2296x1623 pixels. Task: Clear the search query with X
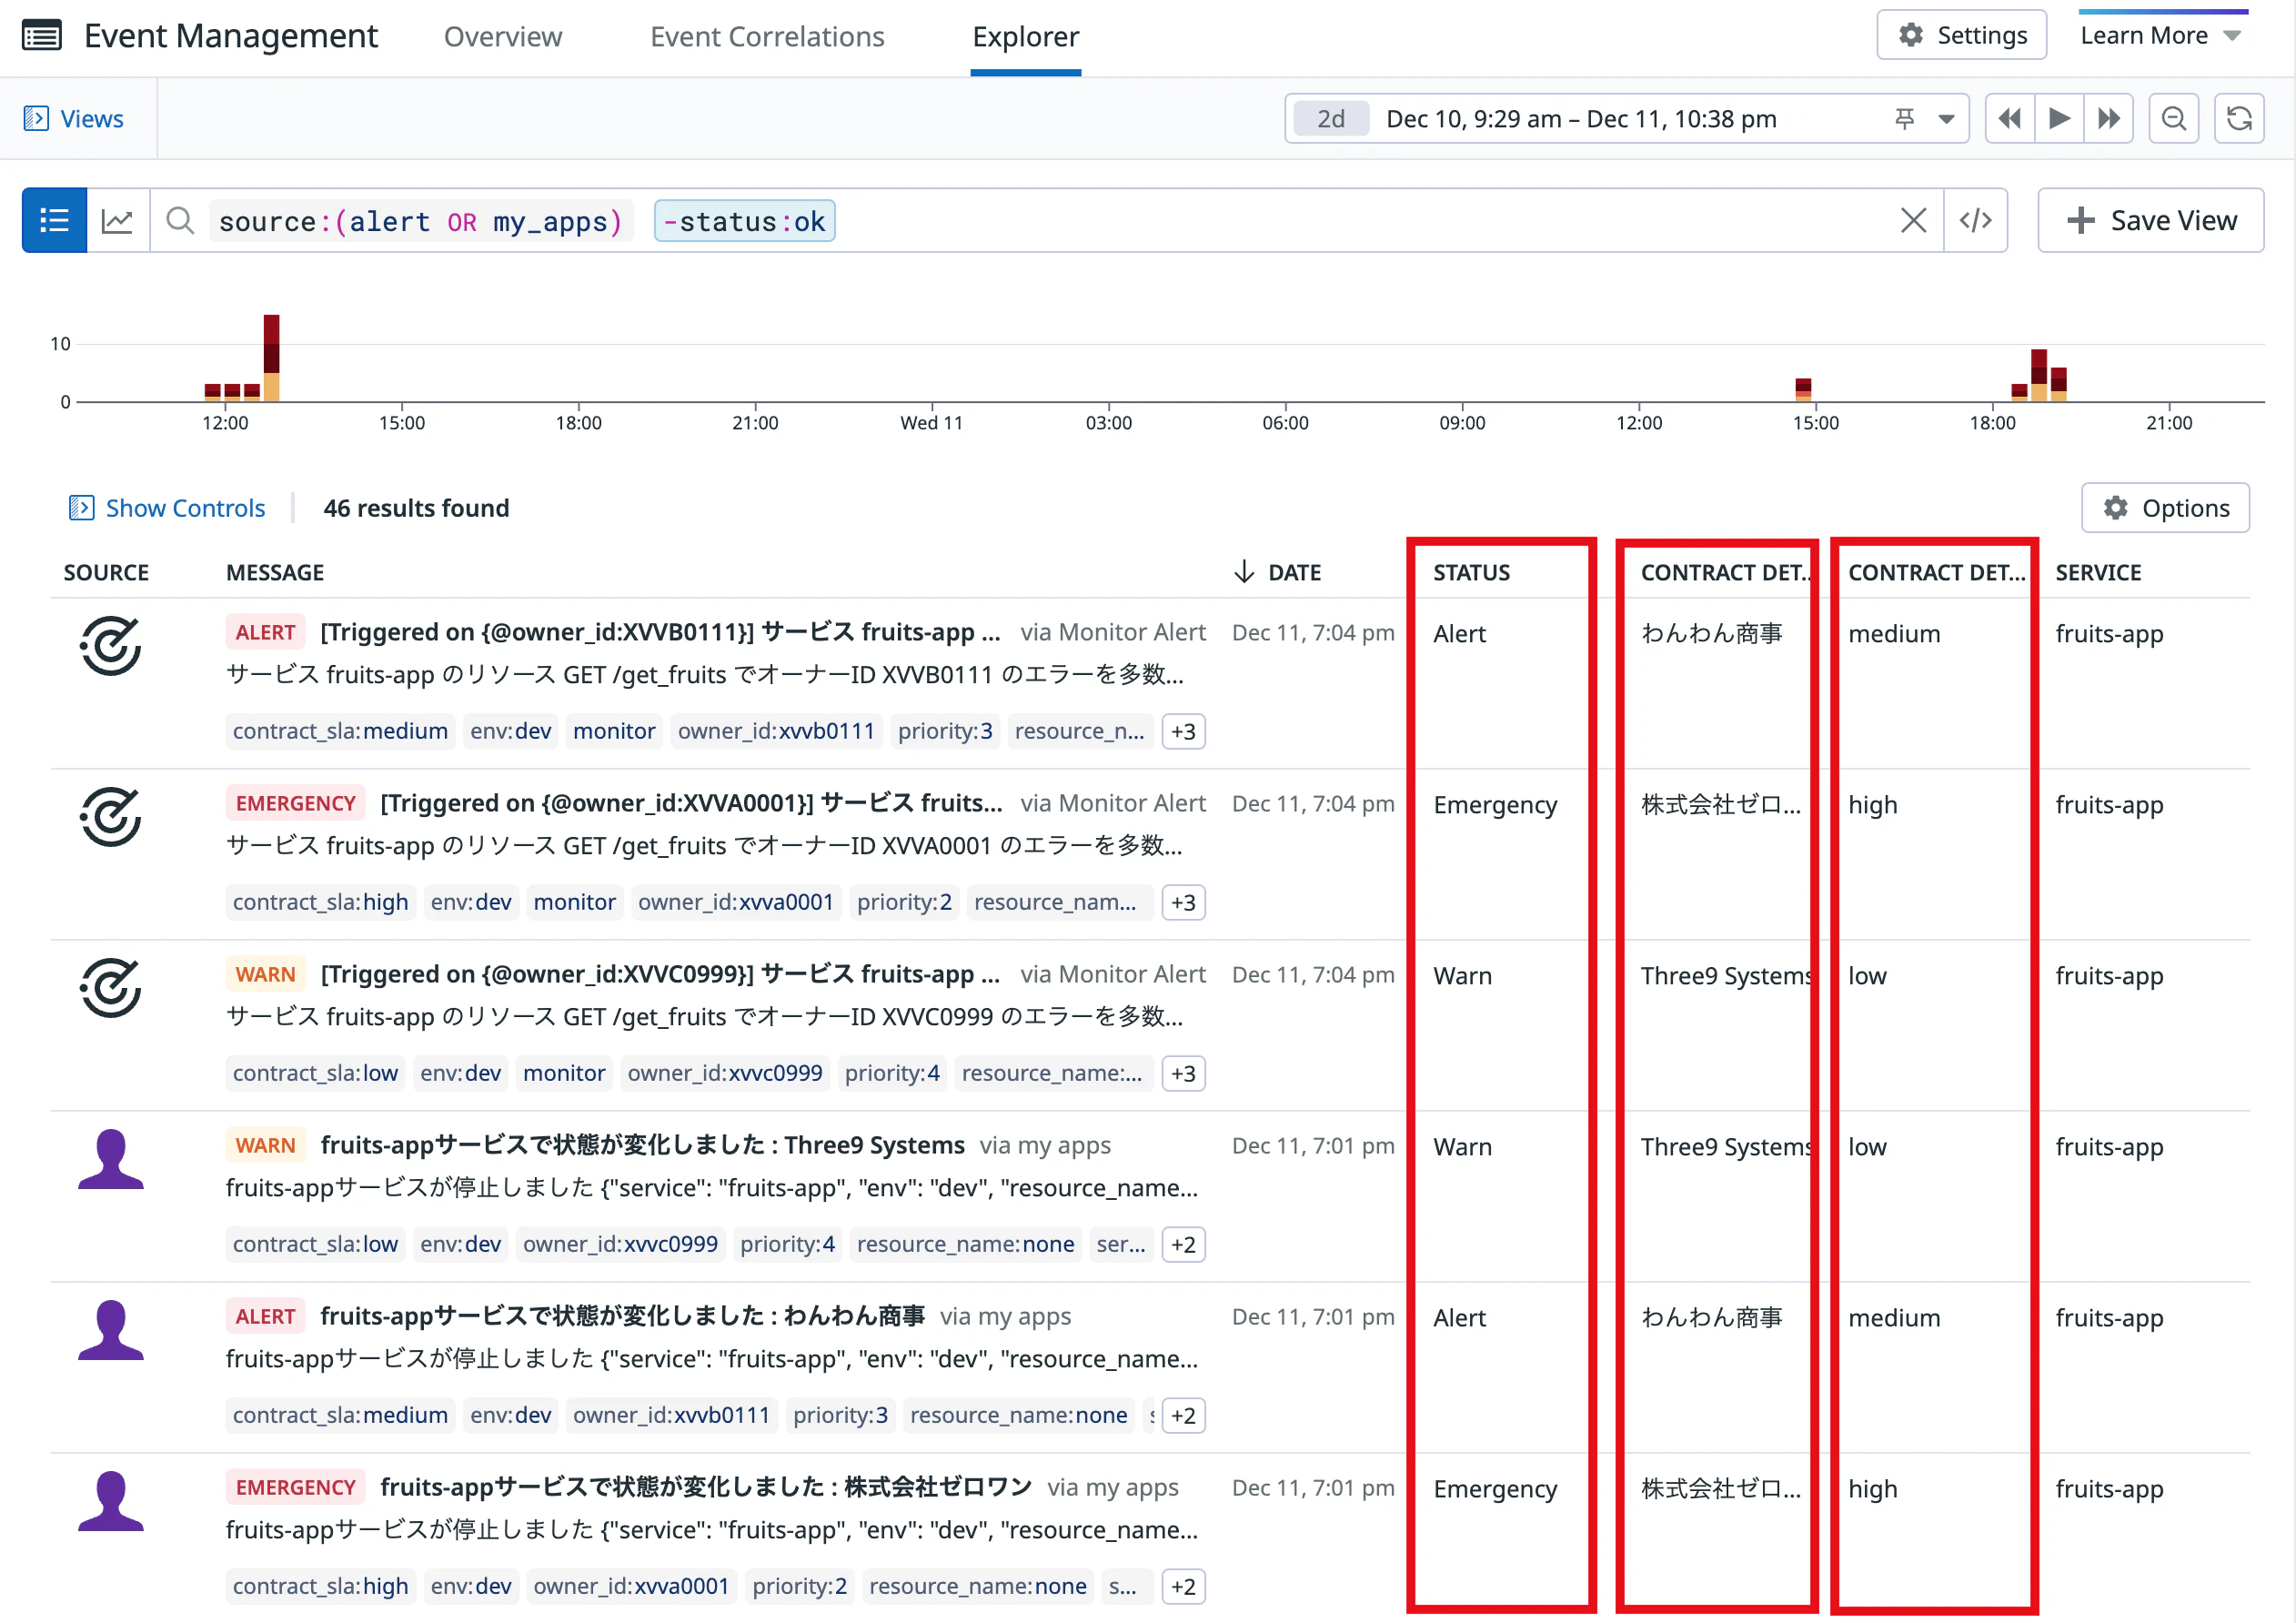coord(1912,220)
